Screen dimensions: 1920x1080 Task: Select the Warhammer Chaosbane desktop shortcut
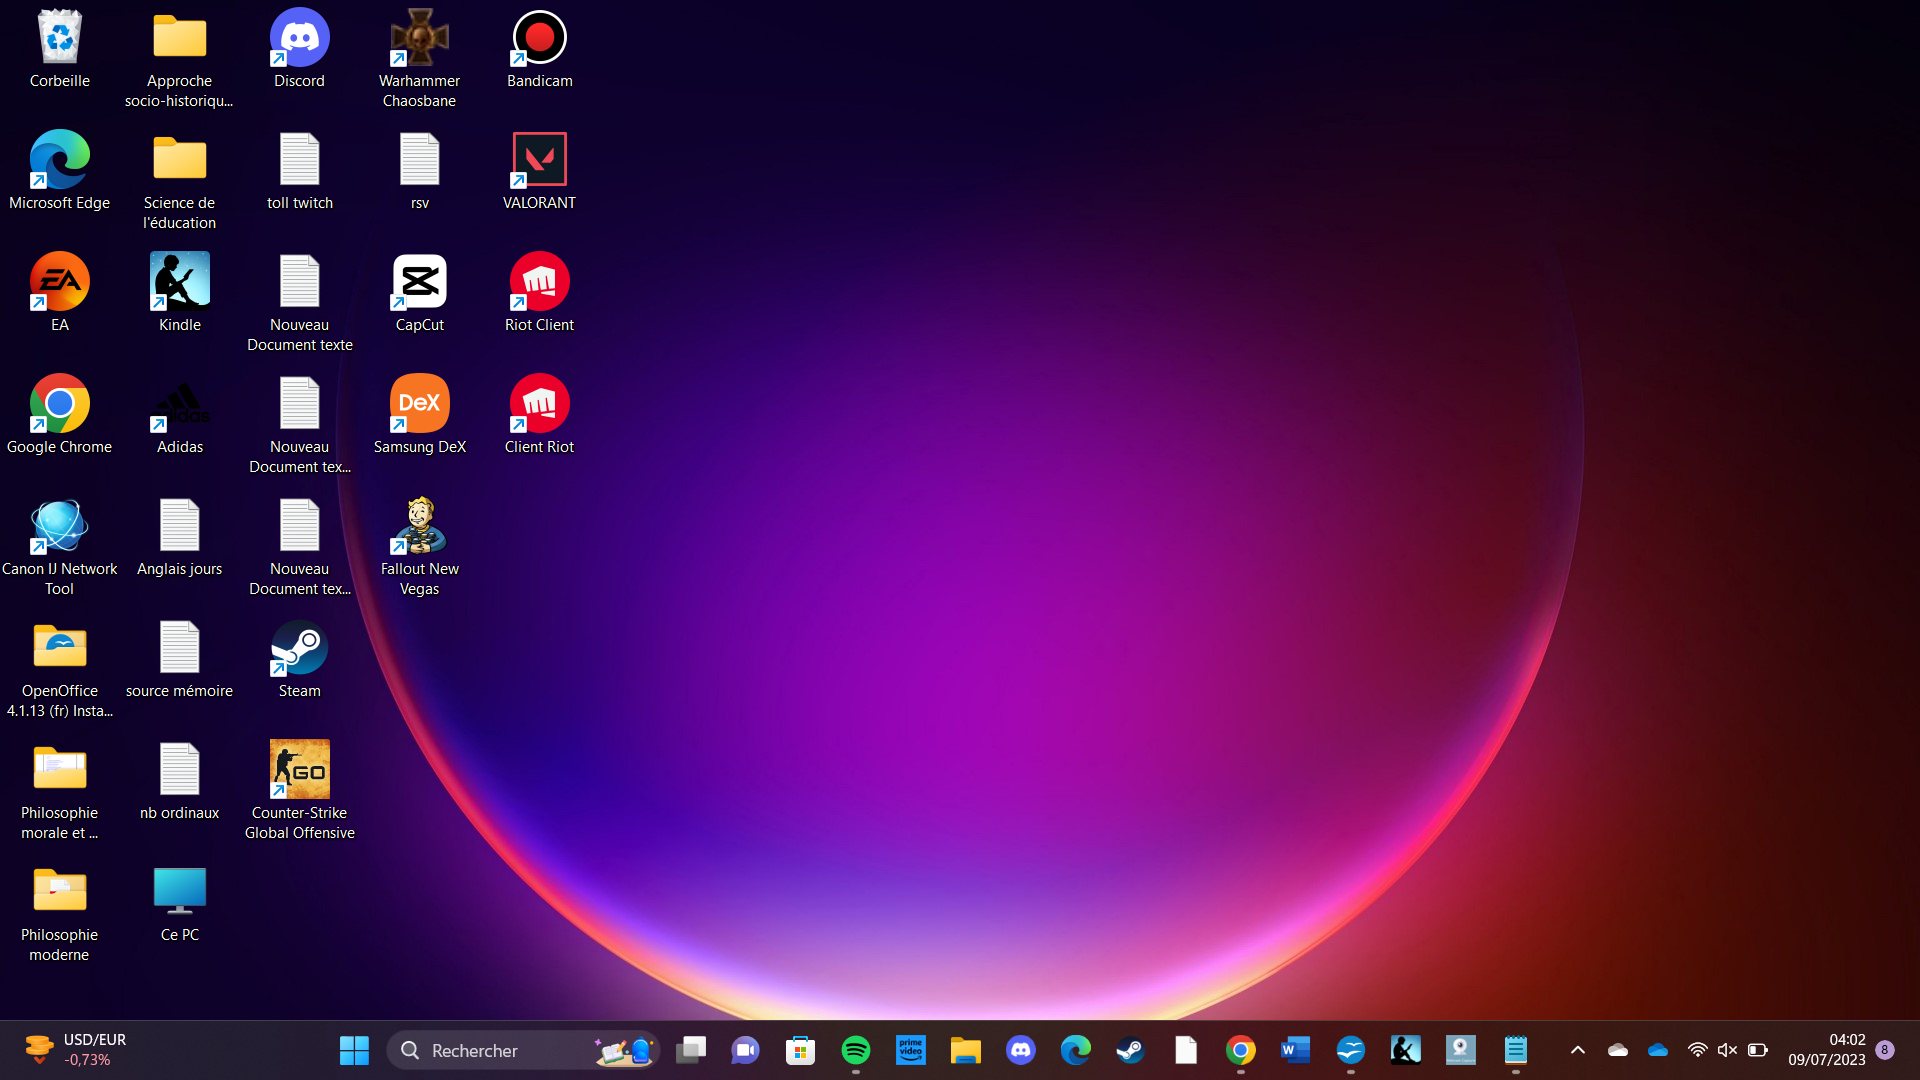420,58
